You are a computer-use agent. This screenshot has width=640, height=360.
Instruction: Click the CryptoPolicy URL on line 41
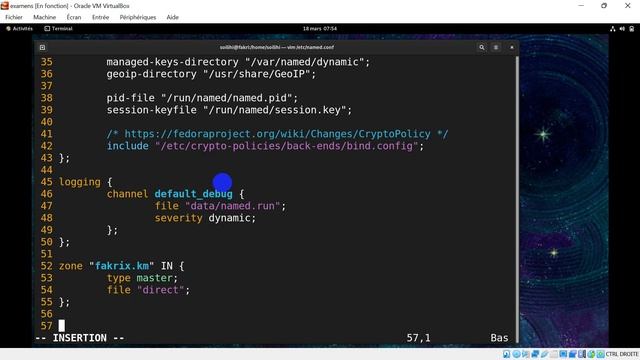[277, 134]
